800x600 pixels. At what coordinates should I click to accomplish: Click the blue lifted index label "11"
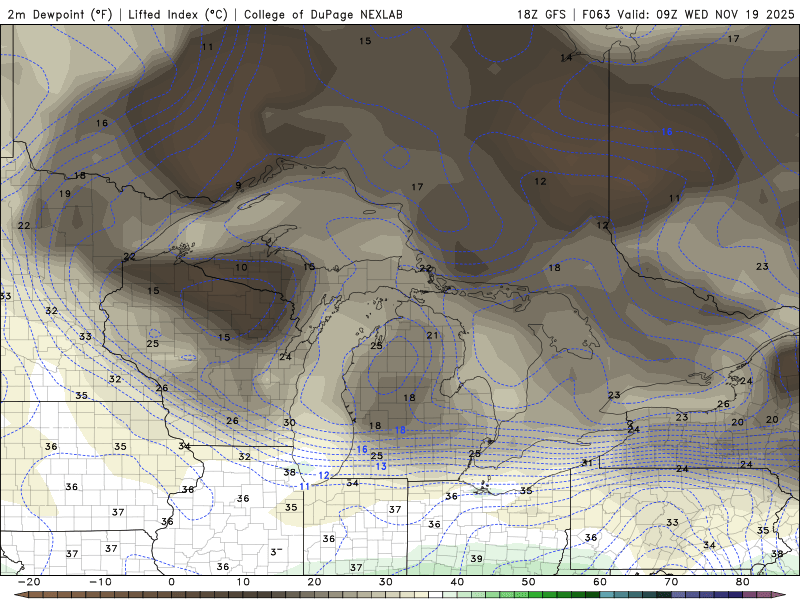[x=305, y=486]
